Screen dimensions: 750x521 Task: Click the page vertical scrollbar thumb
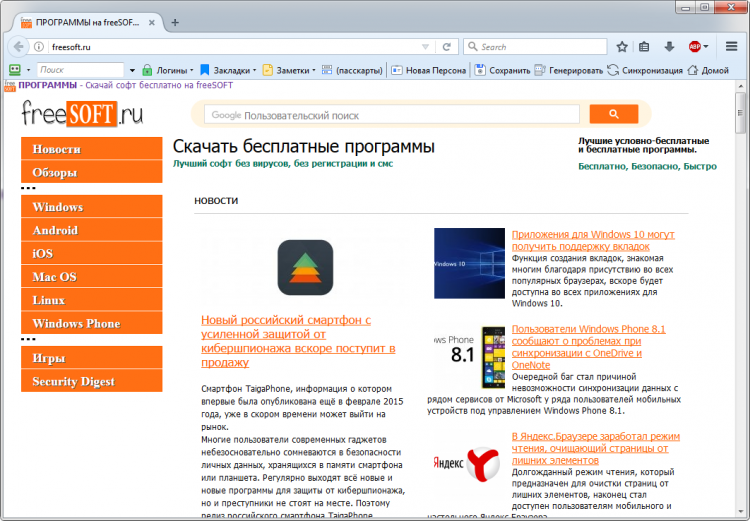point(740,113)
